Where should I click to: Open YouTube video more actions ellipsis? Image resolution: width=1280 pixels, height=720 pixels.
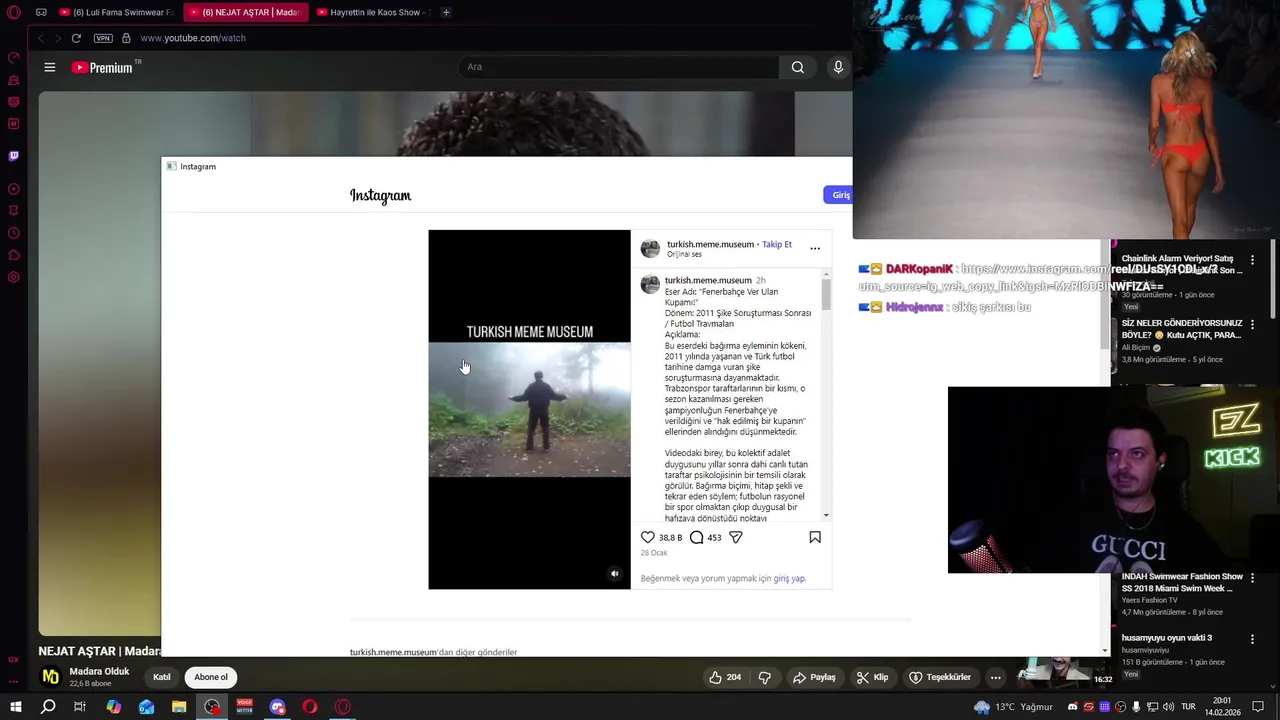995,677
